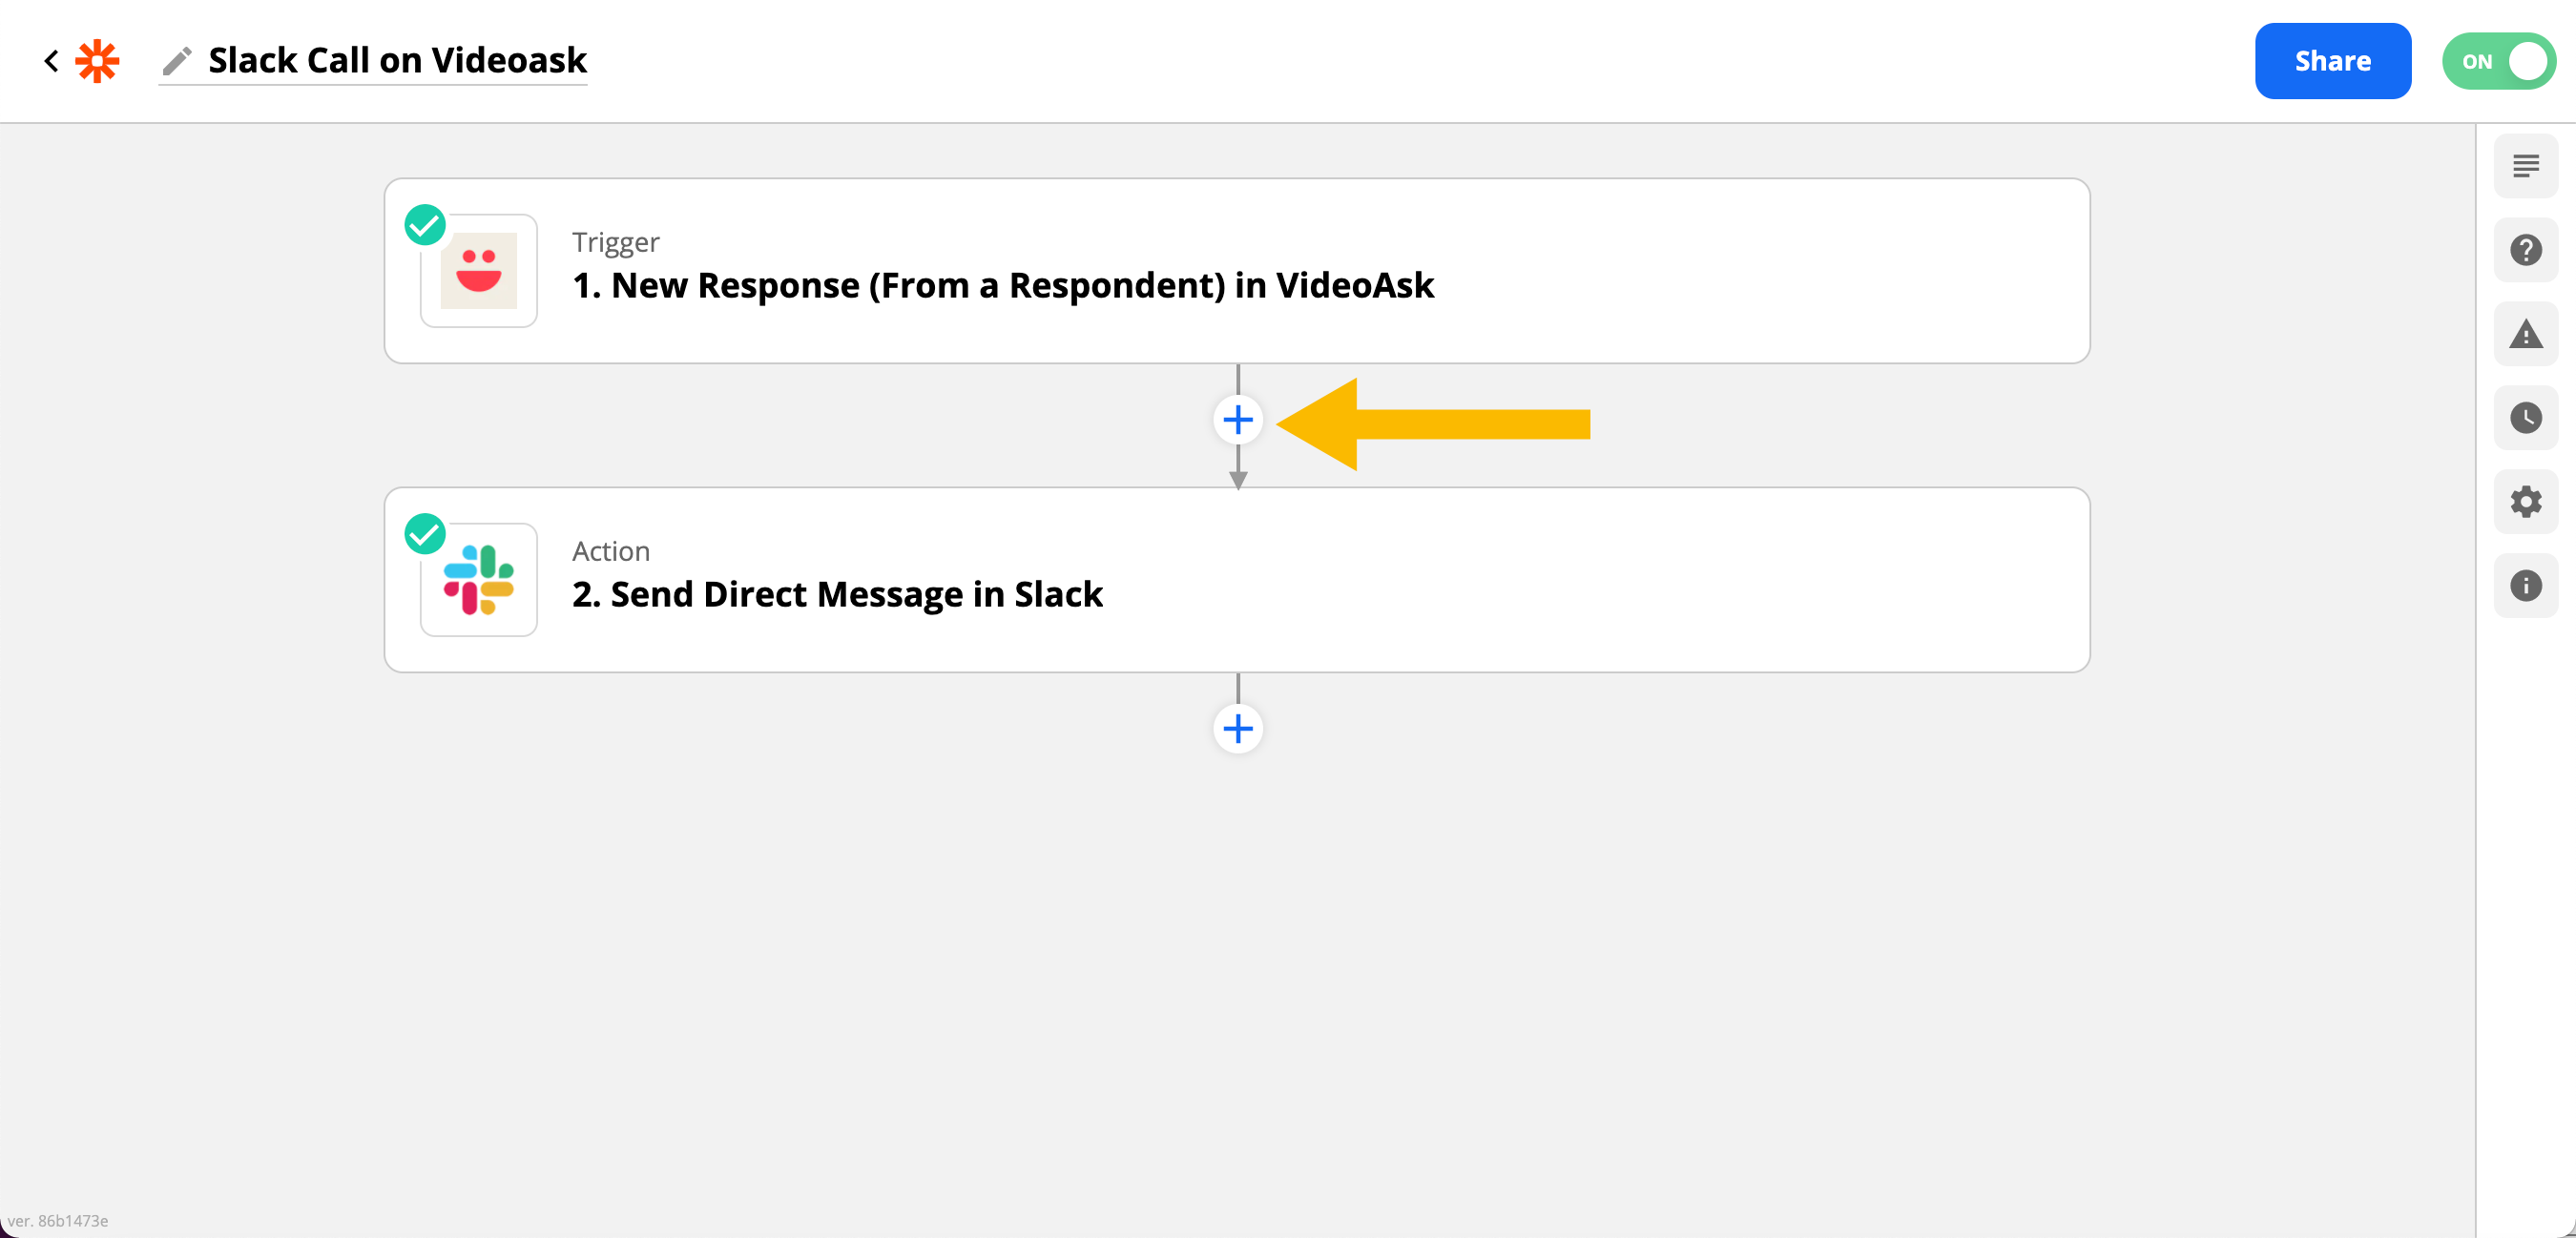Click the Slack Call on Videoask title field
The width and height of the screenshot is (2576, 1238).
(397, 61)
